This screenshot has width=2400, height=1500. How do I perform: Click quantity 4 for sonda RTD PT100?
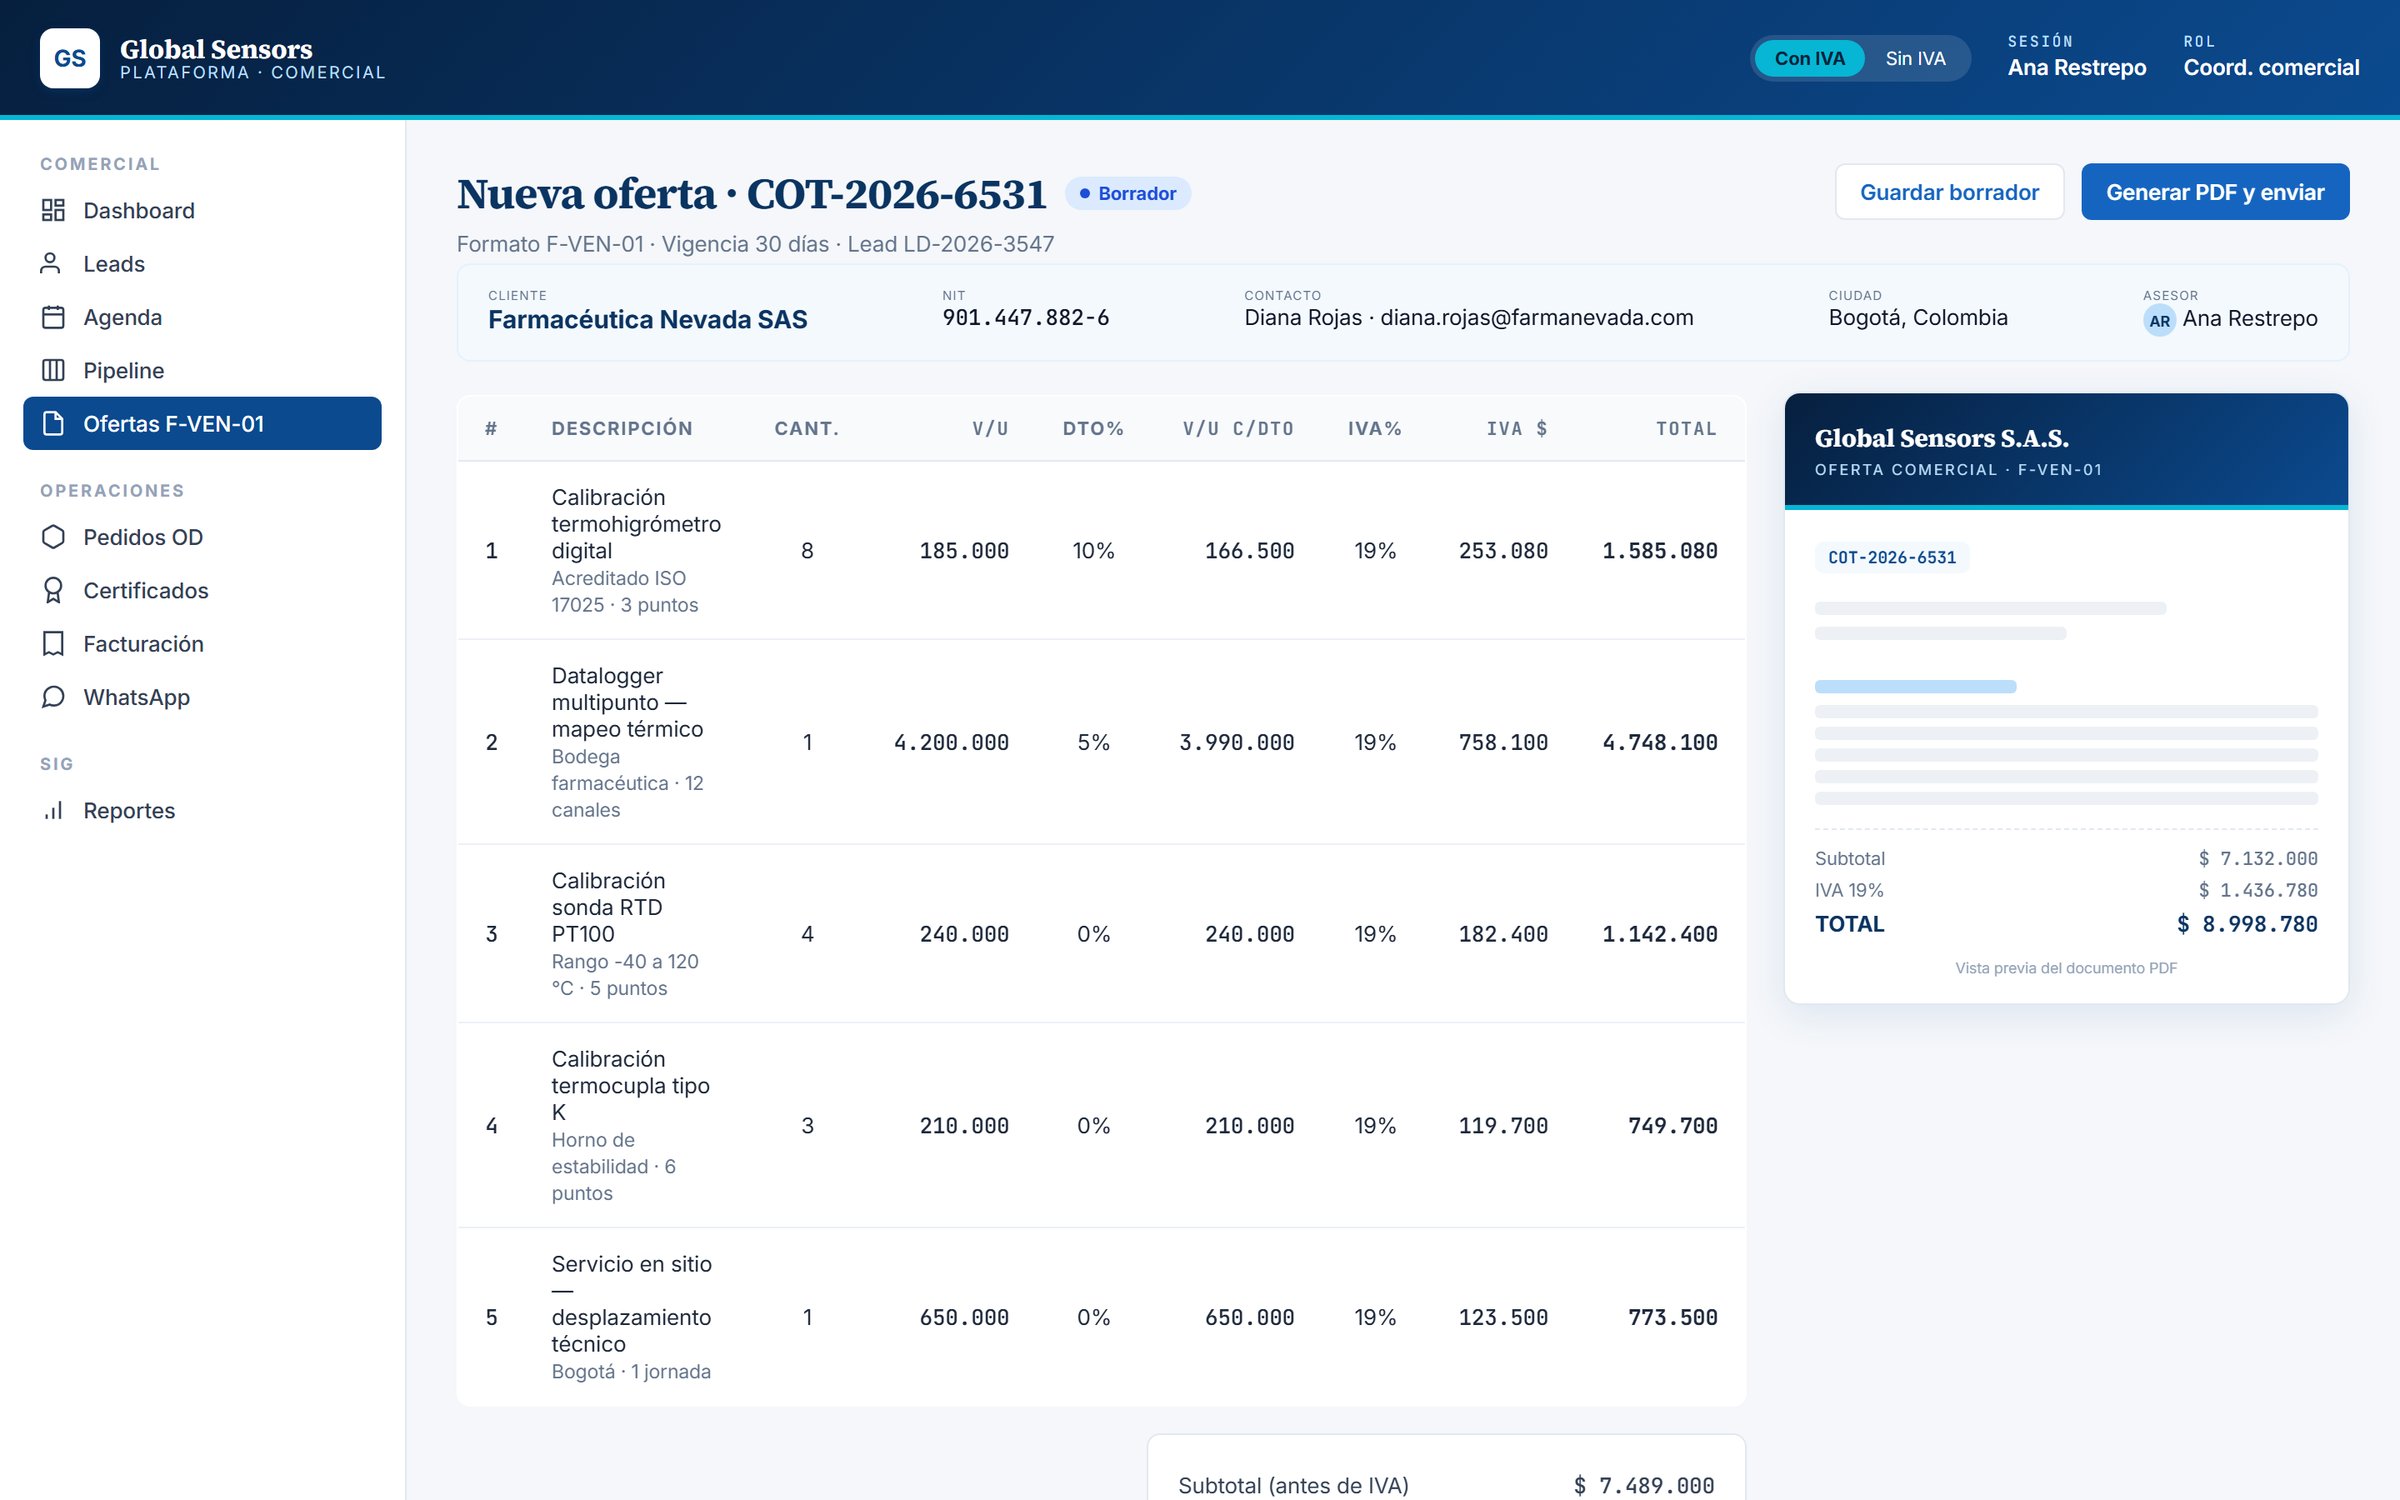point(807,933)
